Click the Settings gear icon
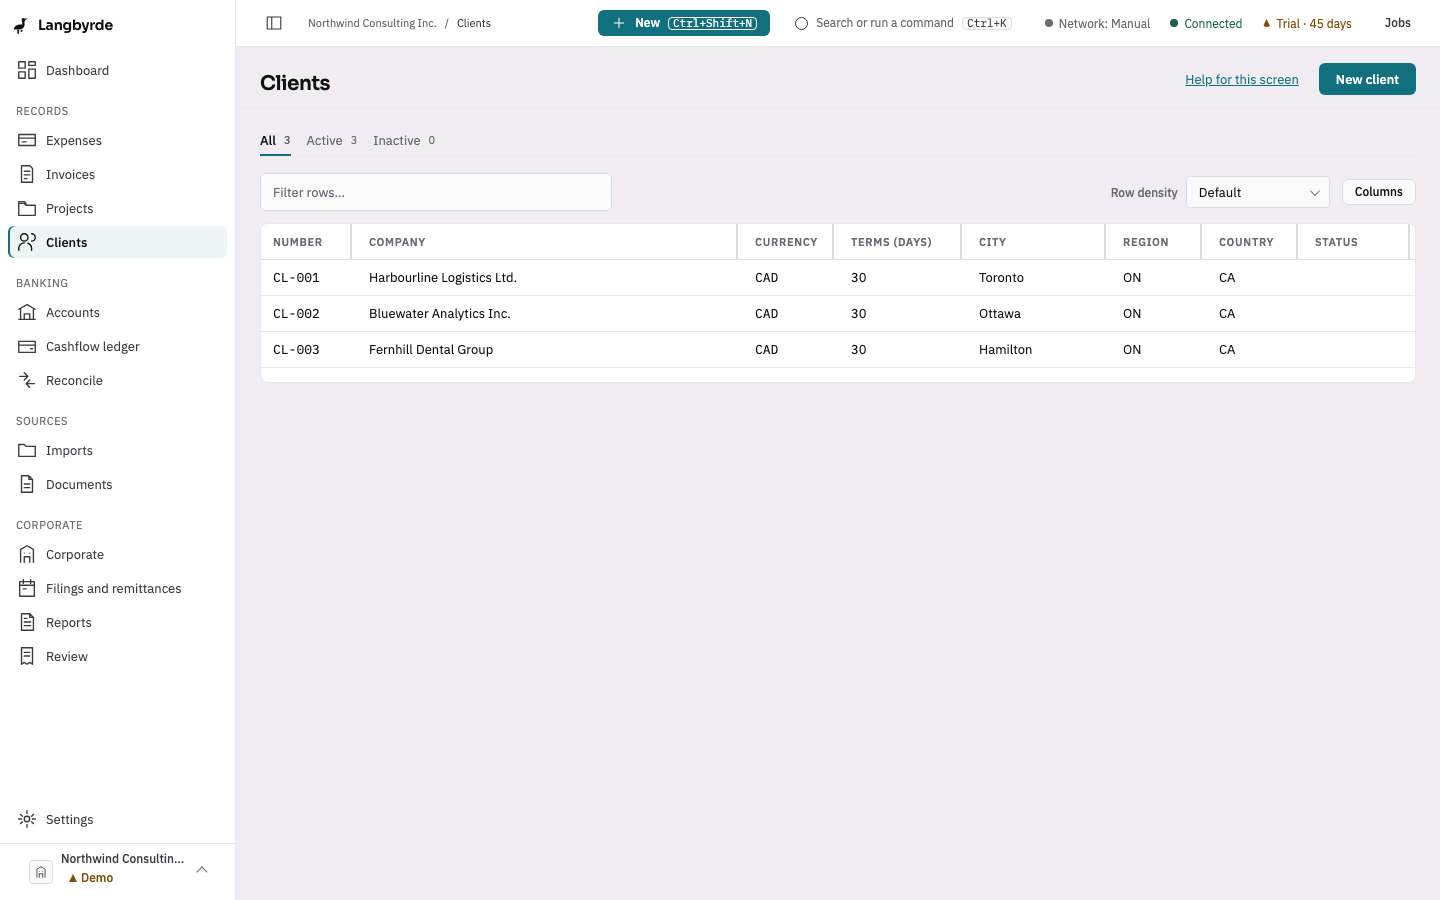 click(27, 819)
